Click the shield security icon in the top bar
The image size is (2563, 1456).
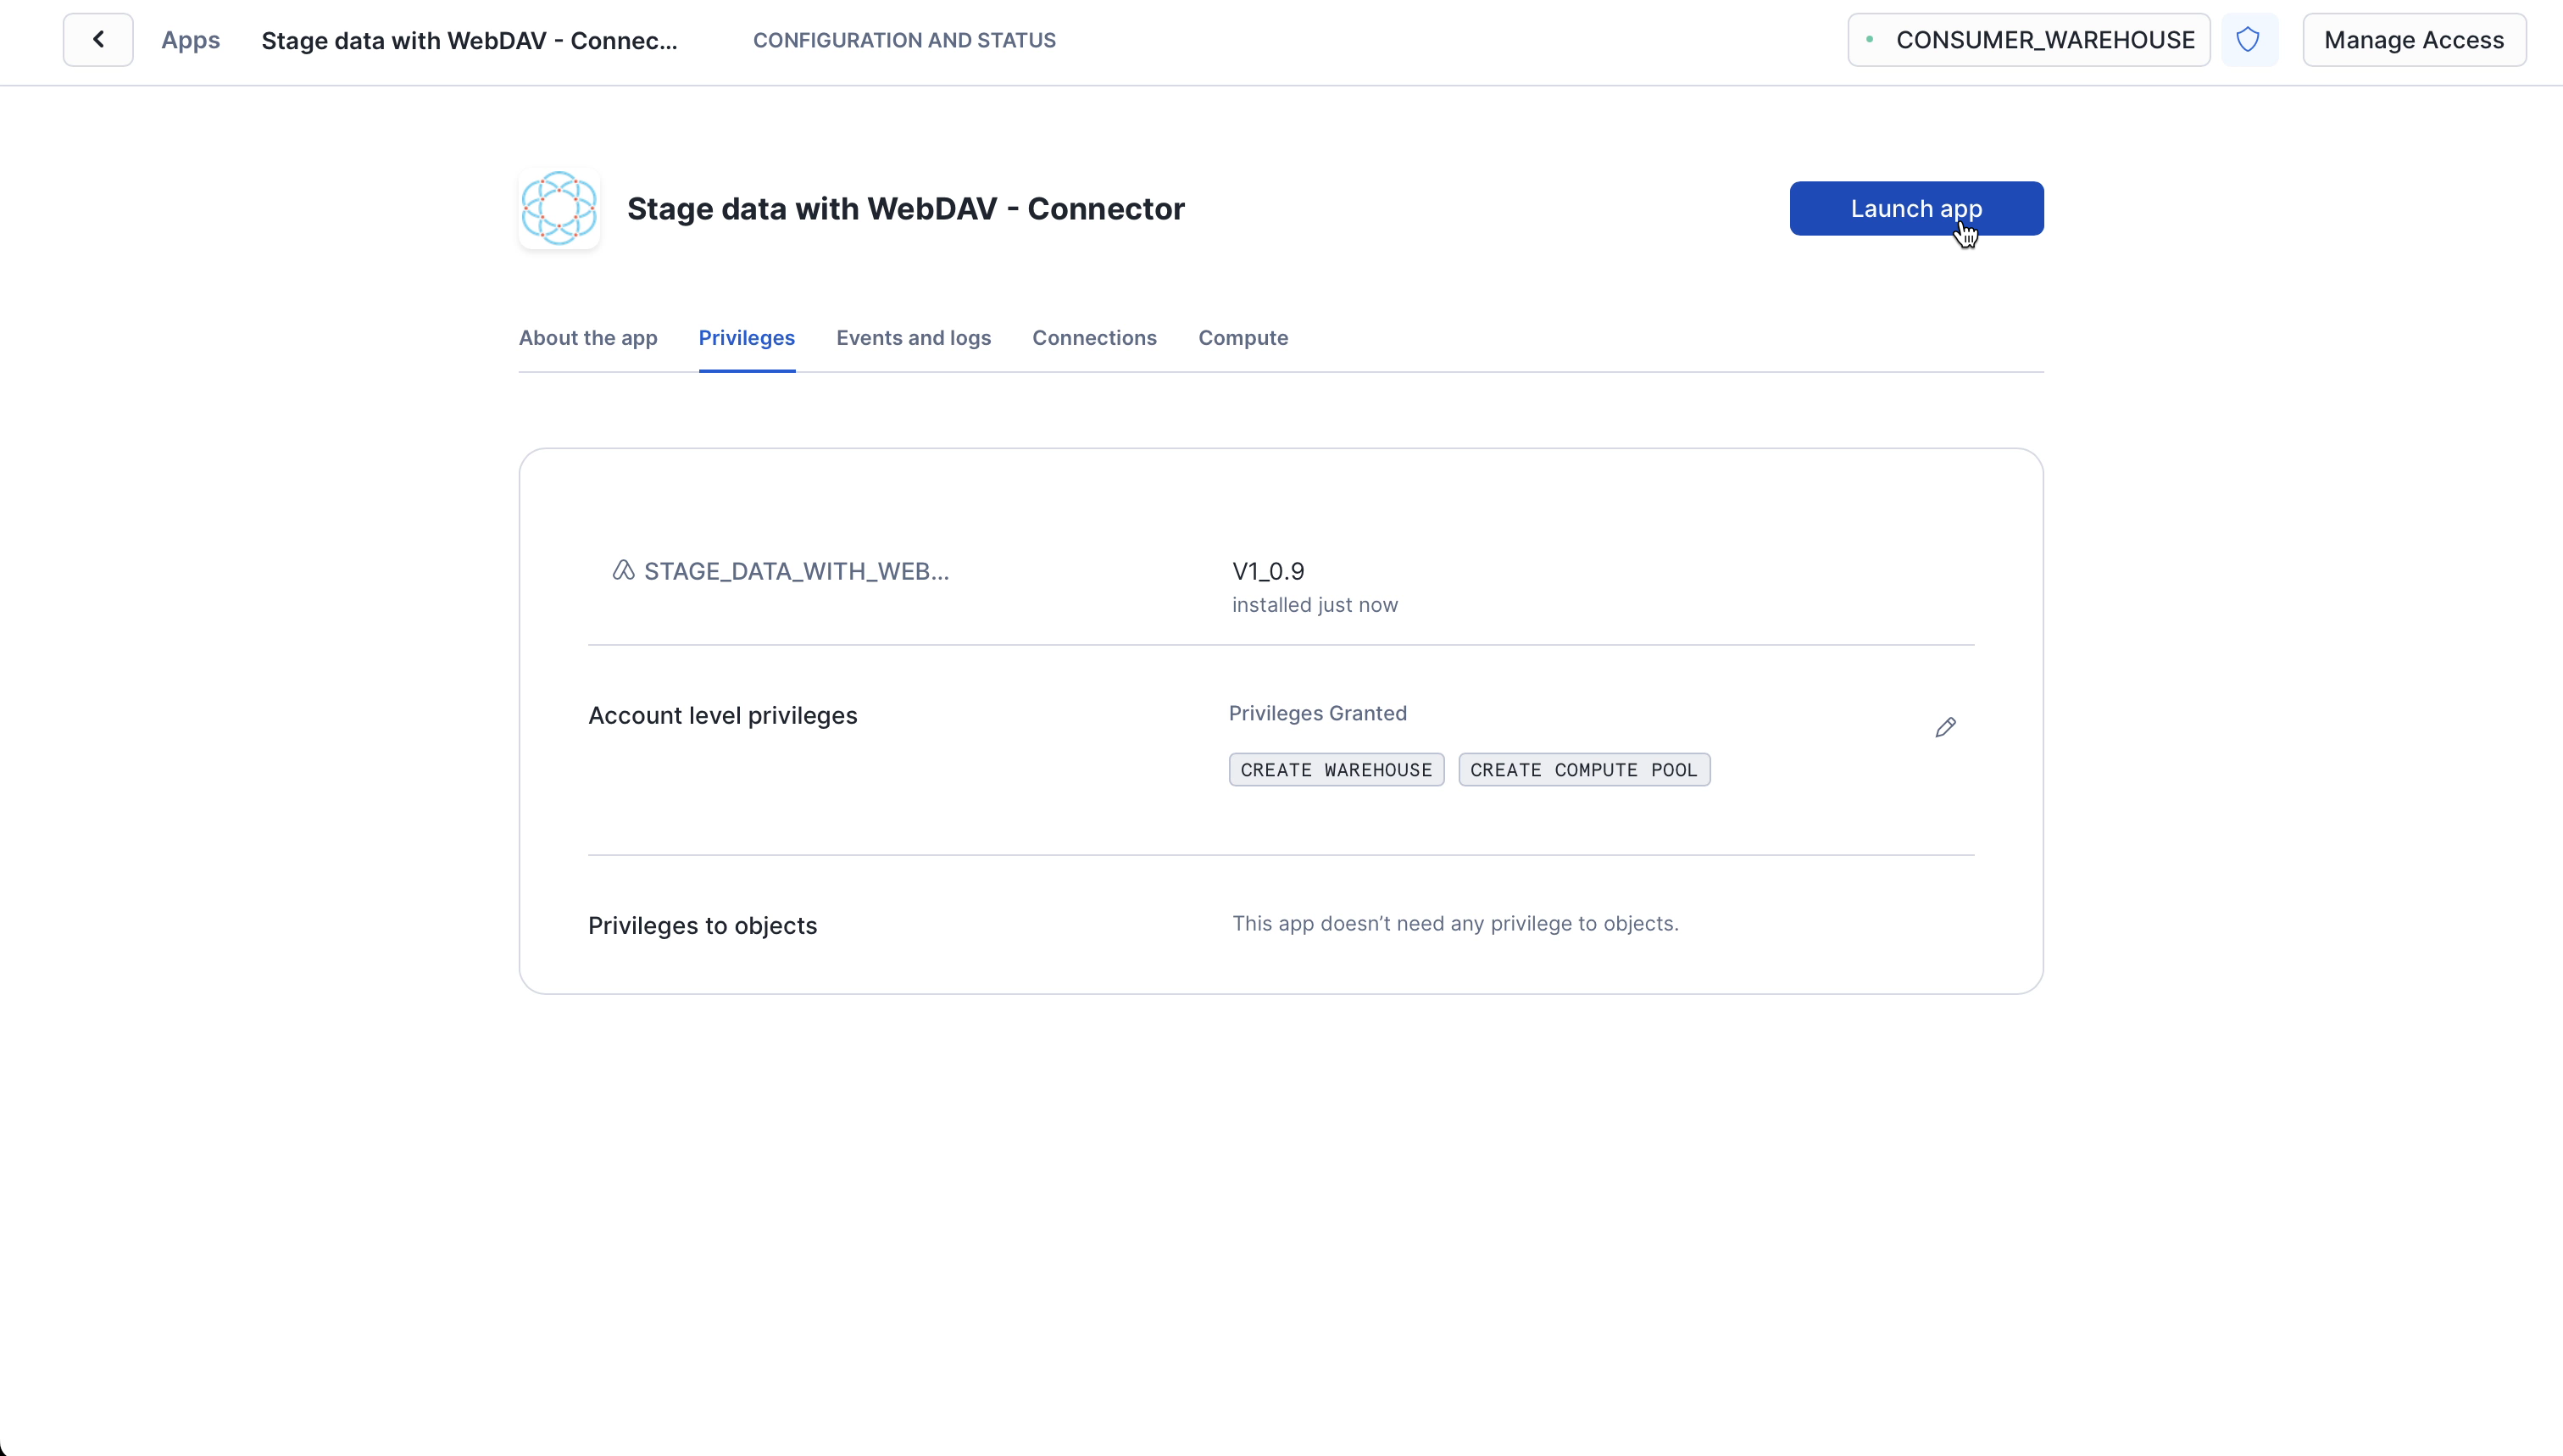pos(2249,39)
